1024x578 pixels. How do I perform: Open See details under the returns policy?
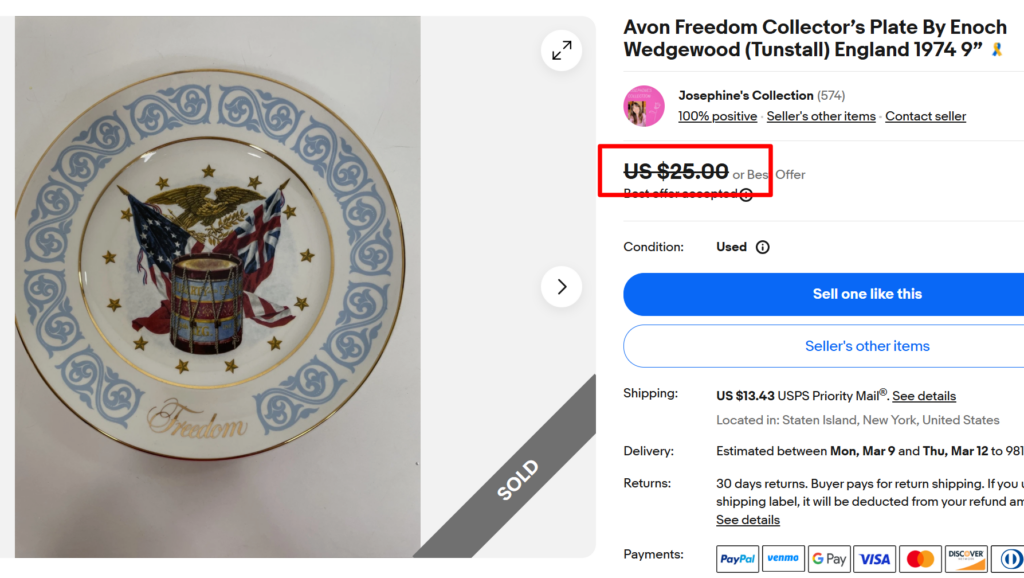point(747,520)
